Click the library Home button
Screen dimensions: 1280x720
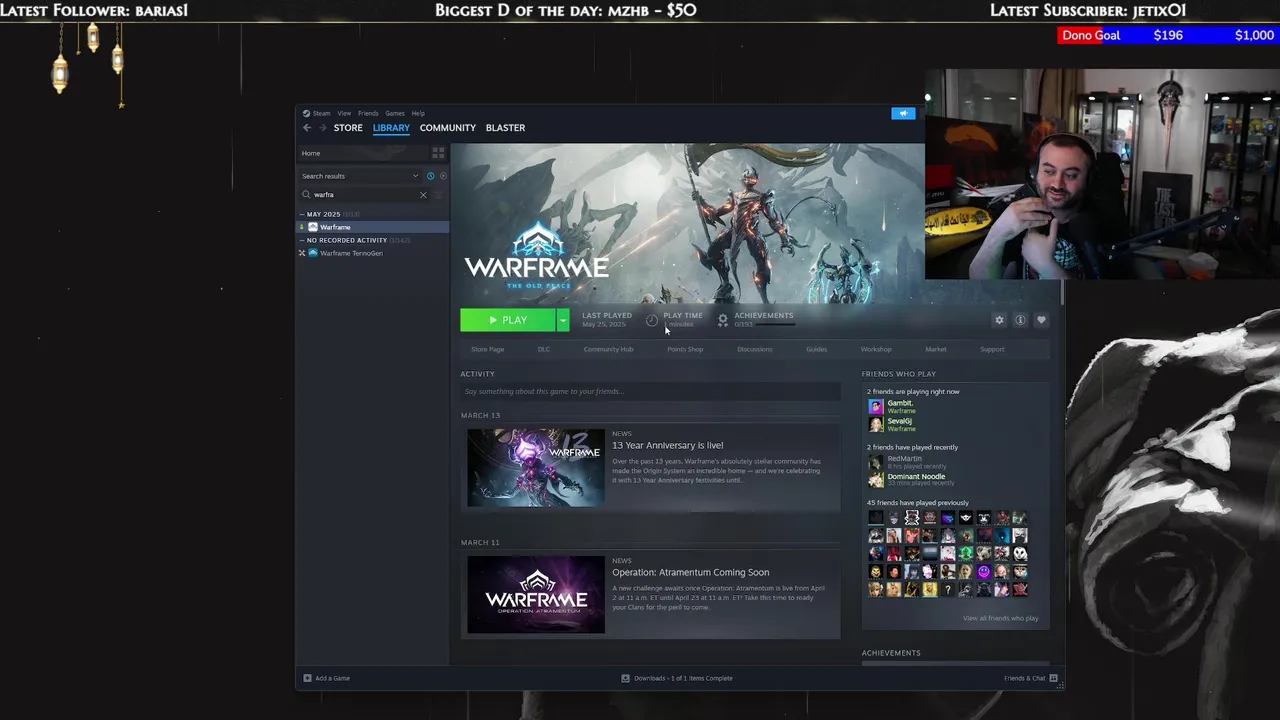point(362,153)
